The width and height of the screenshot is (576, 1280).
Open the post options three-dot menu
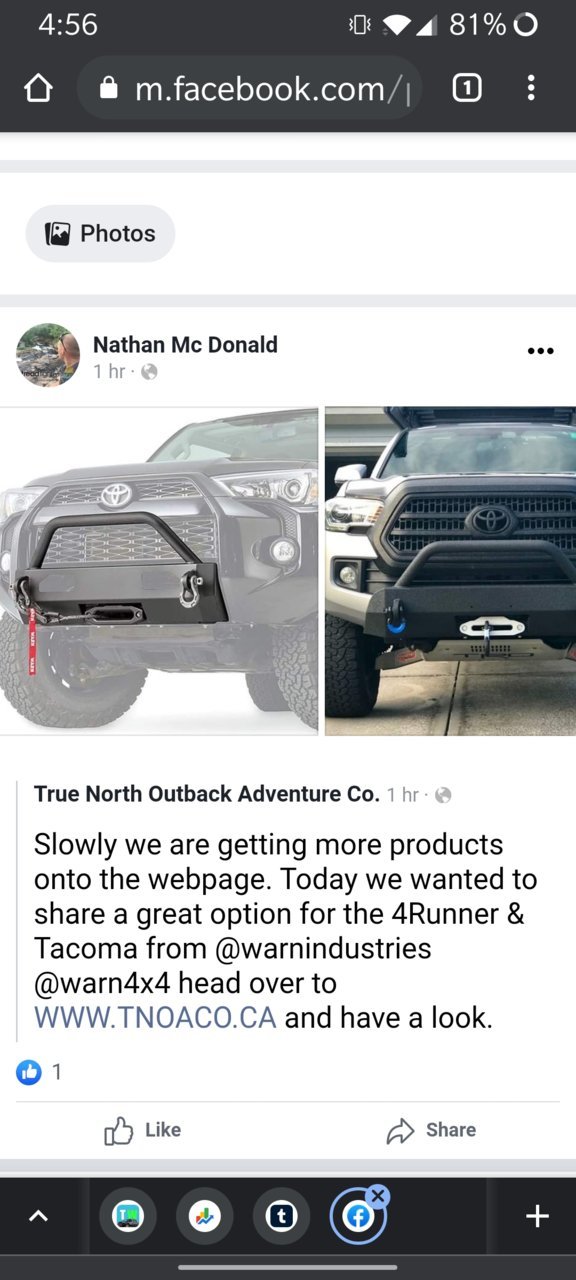click(x=540, y=351)
